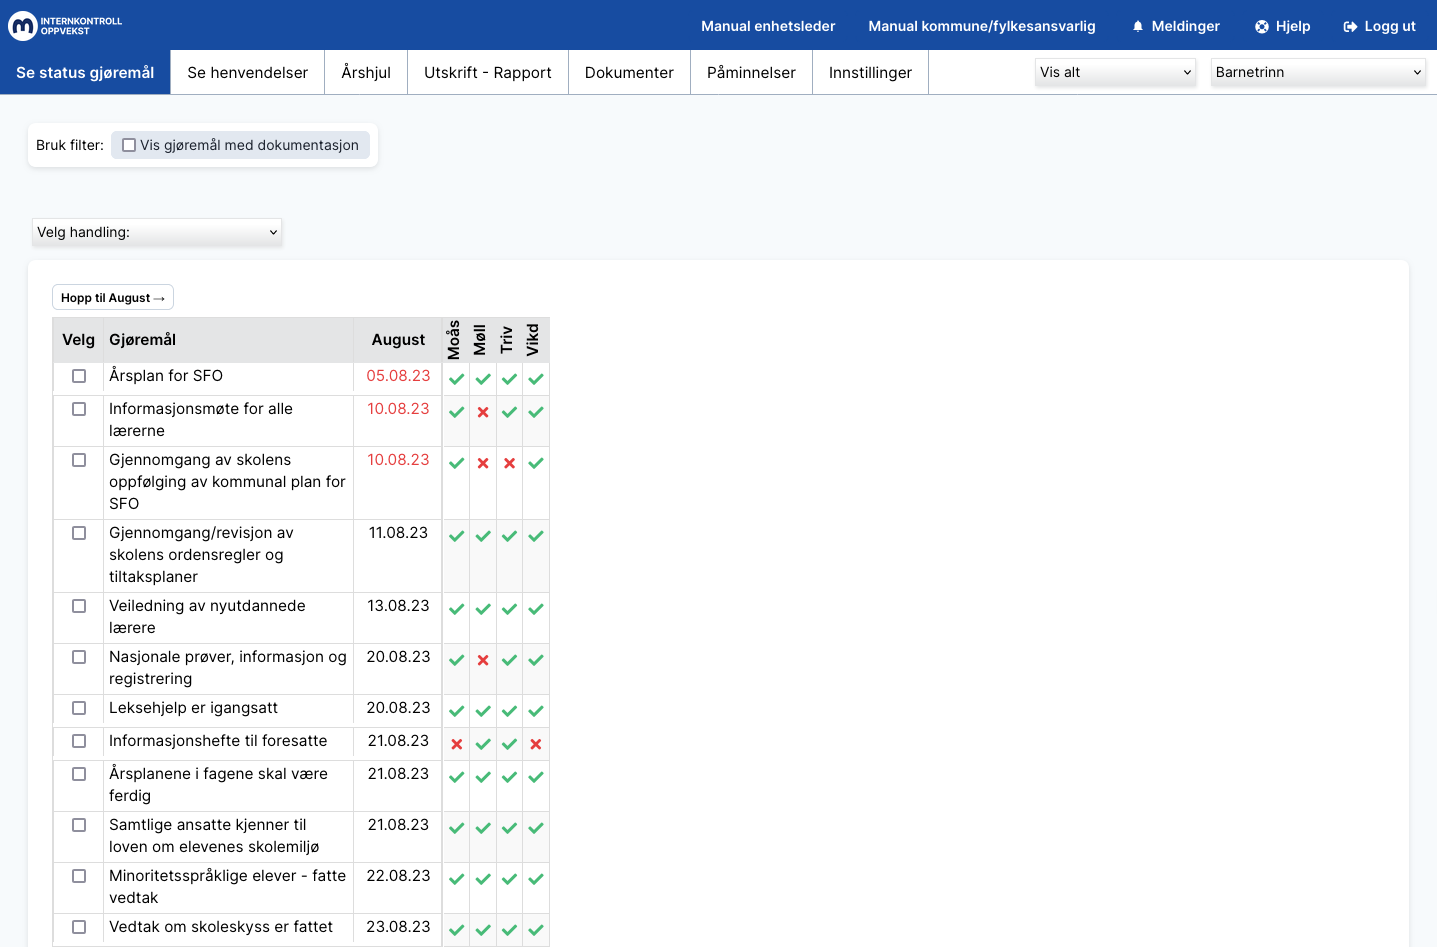The image size is (1437, 947).
Task: Select checkbox for Veiledning av nyutdannede lærere
Action: [79, 606]
